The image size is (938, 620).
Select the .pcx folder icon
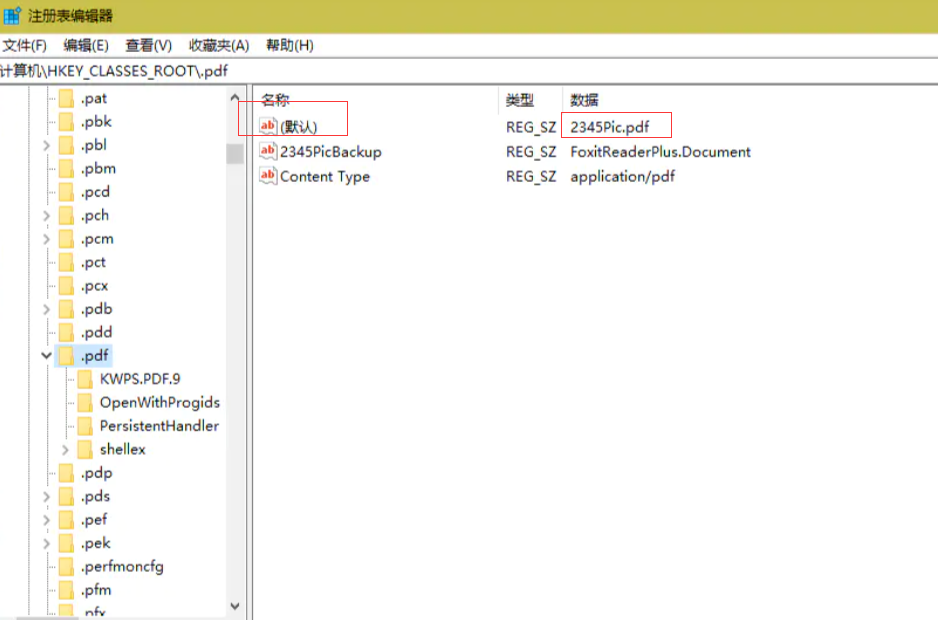66,285
